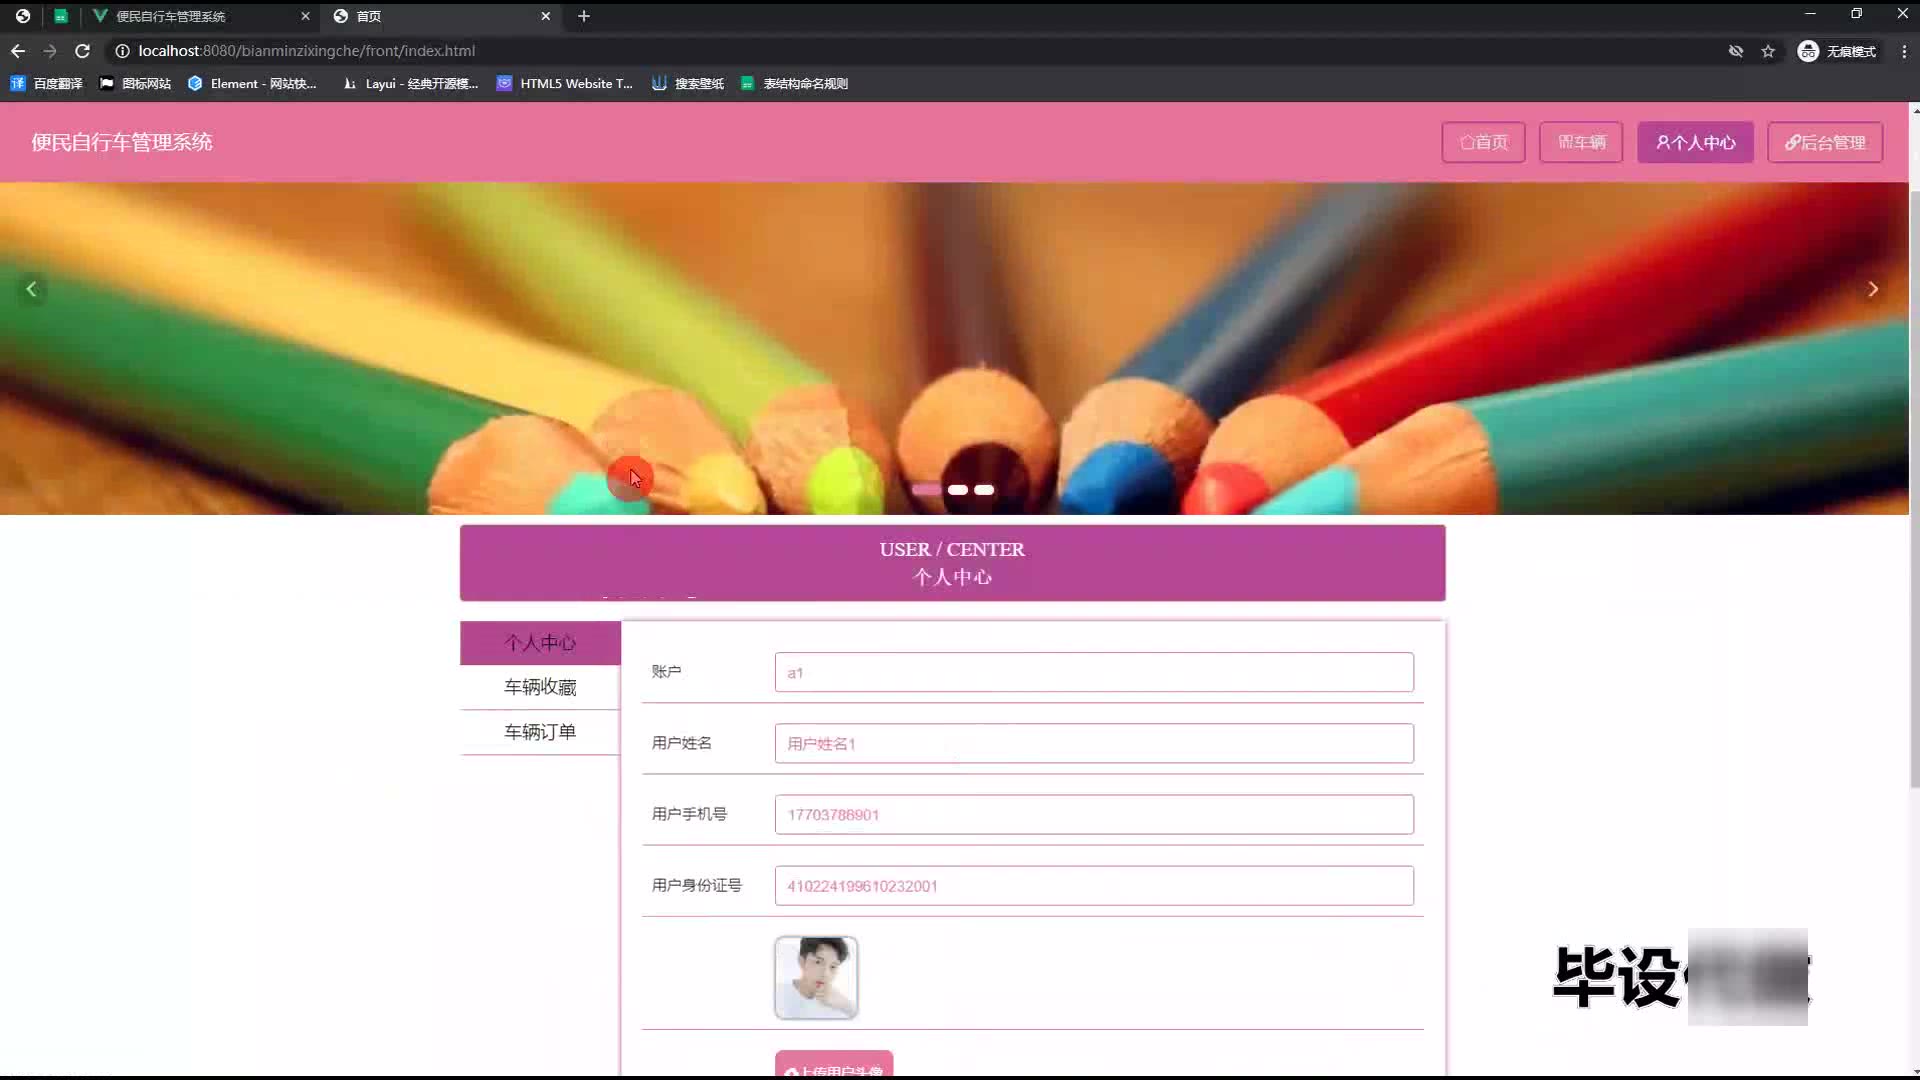This screenshot has height=1080, width=1920.
Task: Advance to the next carousel slide
Action: pyautogui.click(x=1873, y=289)
